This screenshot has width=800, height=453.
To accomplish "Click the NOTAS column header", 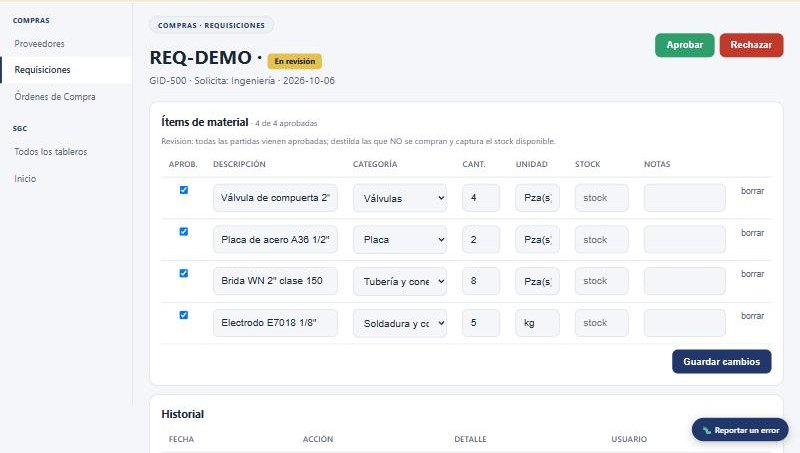I will click(657, 164).
